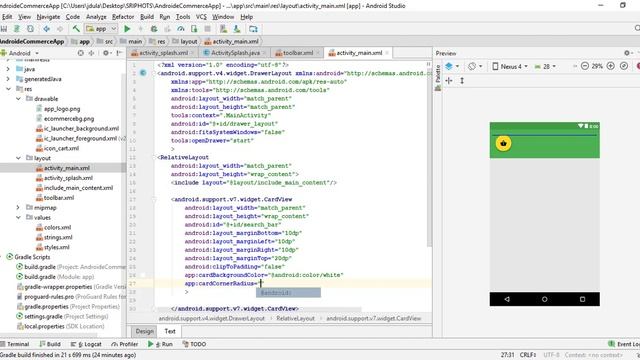Click the Debug app bug icon

[154, 29]
